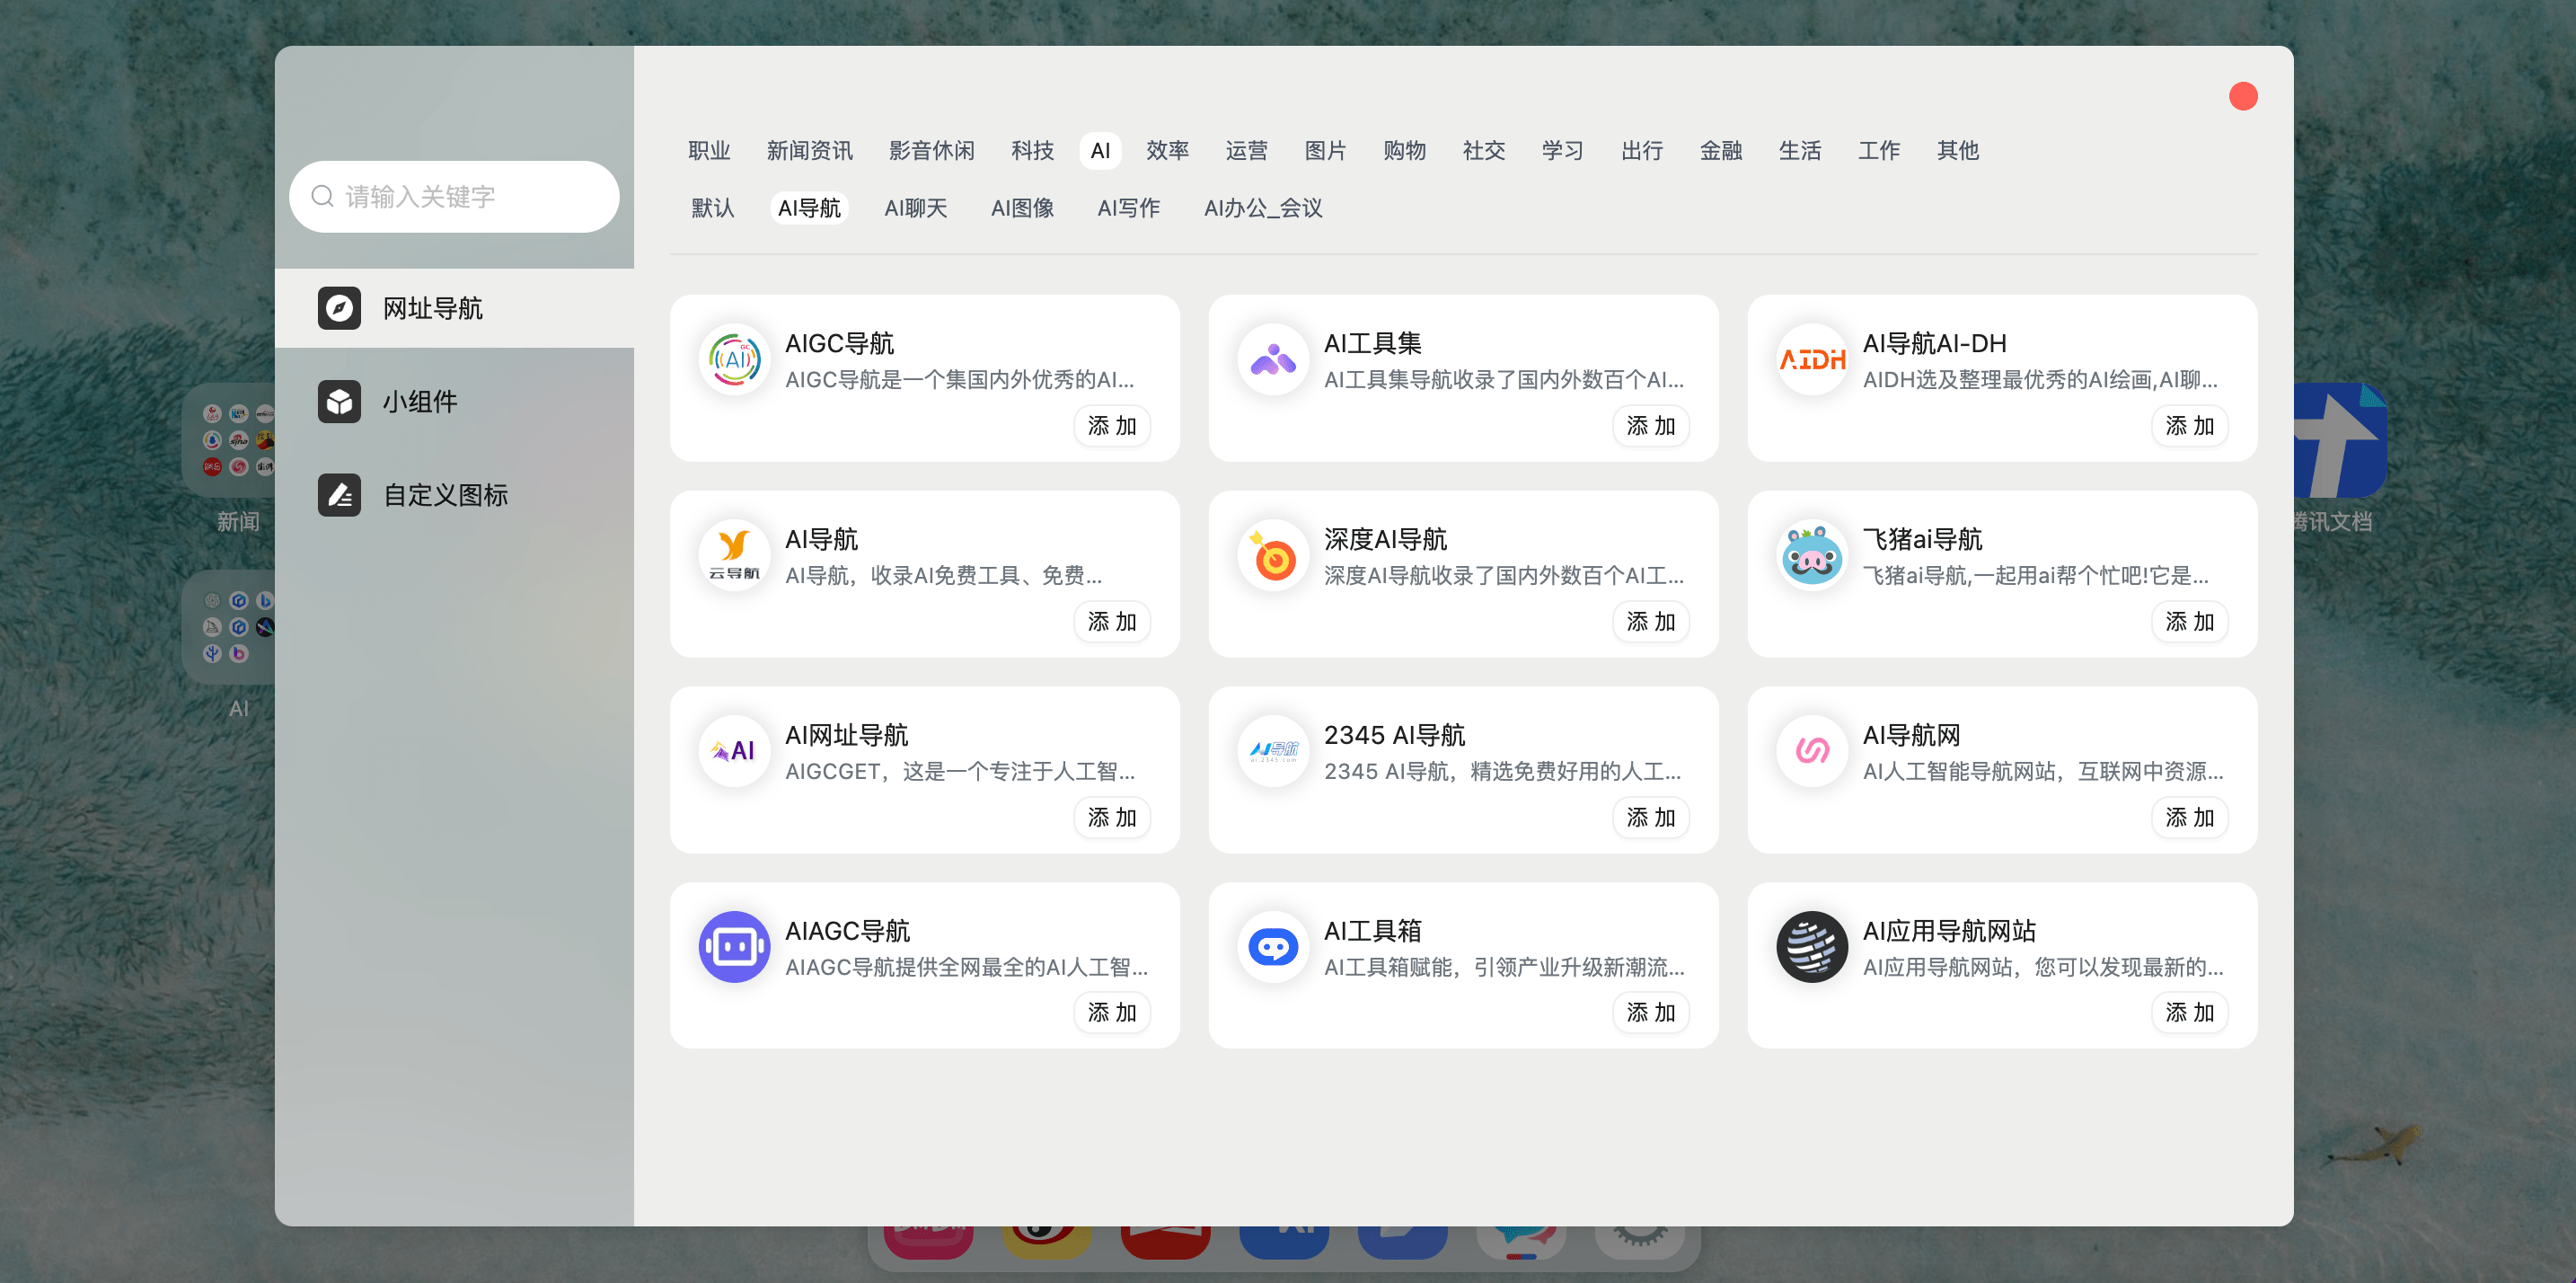This screenshot has height=1283, width=2576.
Task: Add AIAGC导航 with its 添加 button
Action: (x=1112, y=1012)
